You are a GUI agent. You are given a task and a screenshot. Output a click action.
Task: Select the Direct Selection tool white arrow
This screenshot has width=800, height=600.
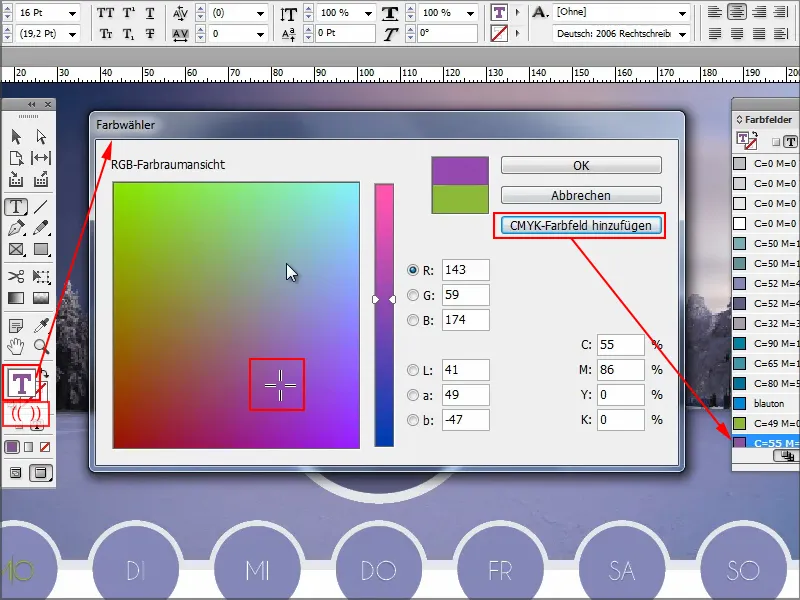[x=41, y=137]
